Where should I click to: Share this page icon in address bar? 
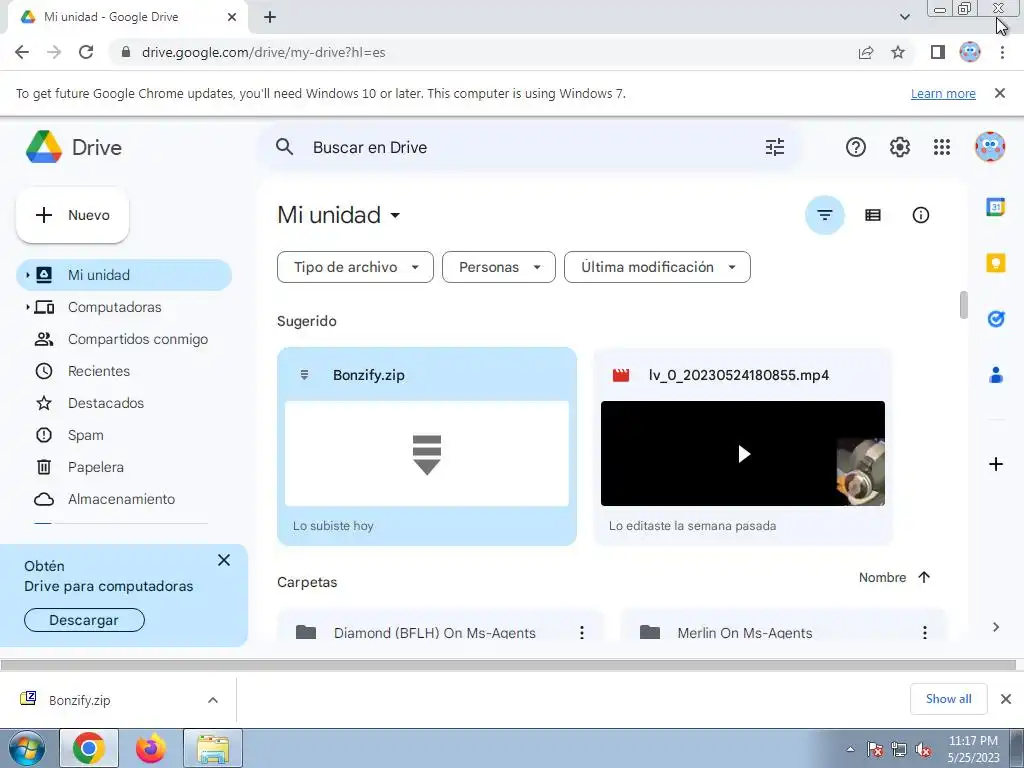[866, 52]
